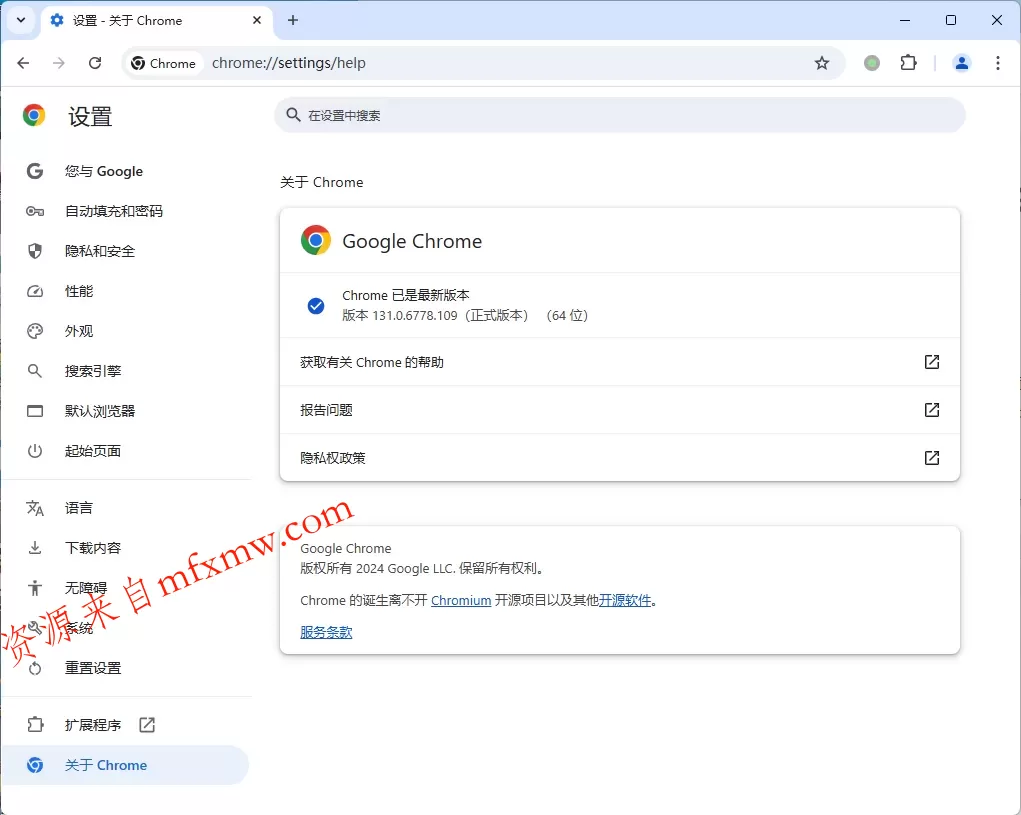Click the forward navigation arrow
Image resolution: width=1021 pixels, height=815 pixels.
click(59, 63)
